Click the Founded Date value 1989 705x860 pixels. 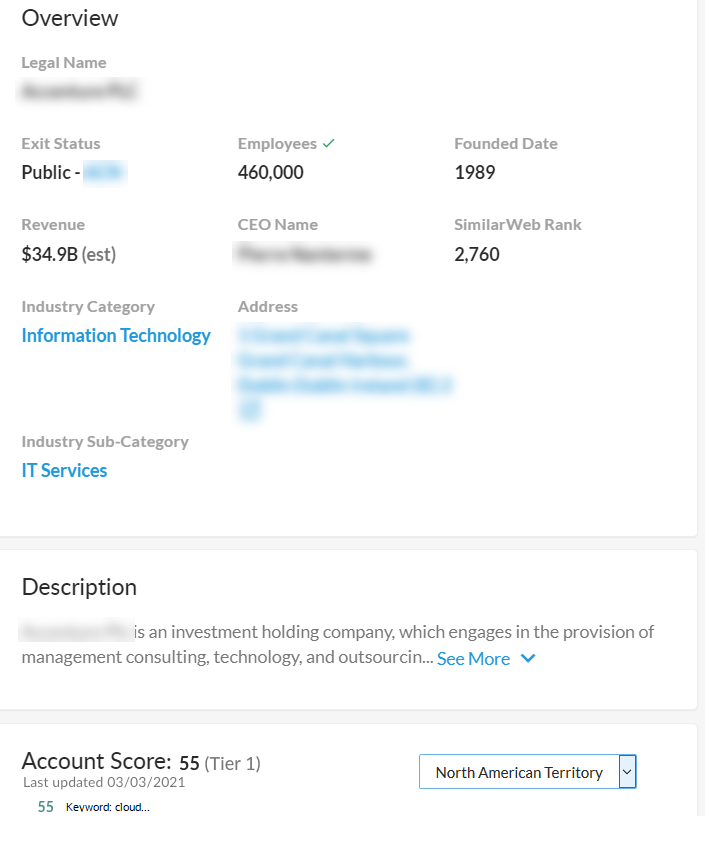[x=474, y=172]
